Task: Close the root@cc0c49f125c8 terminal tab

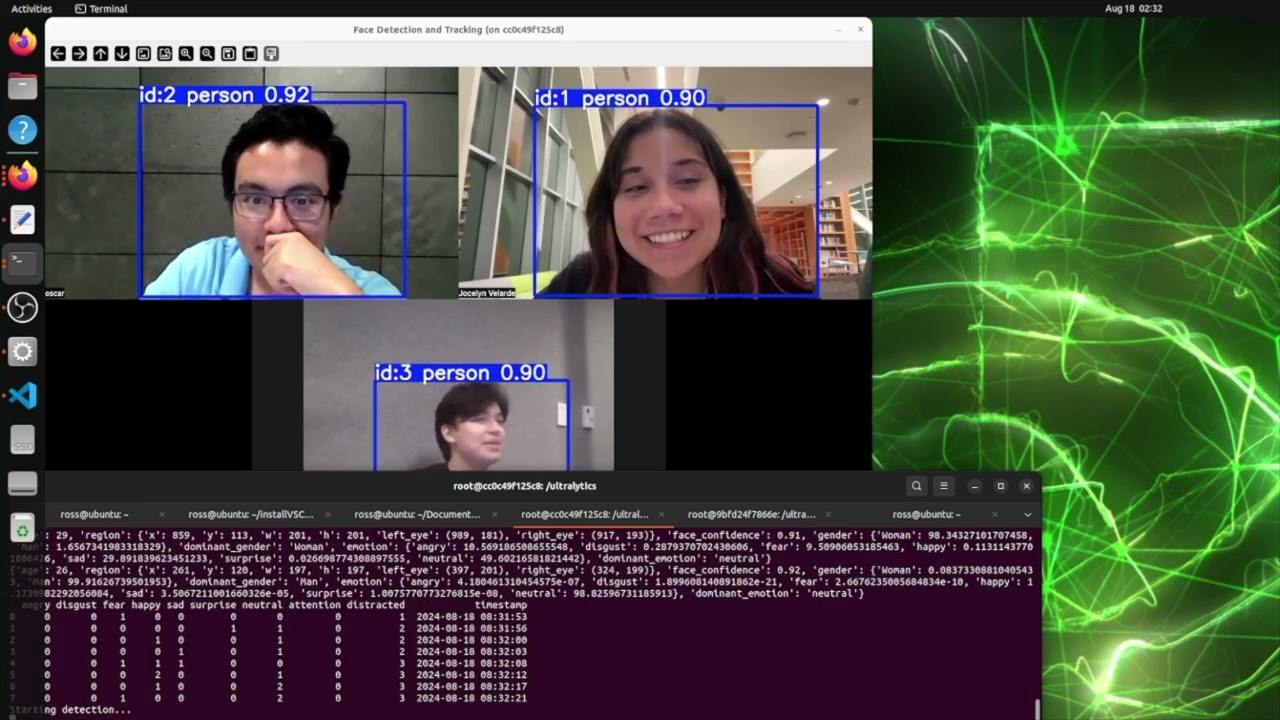Action: click(661, 514)
